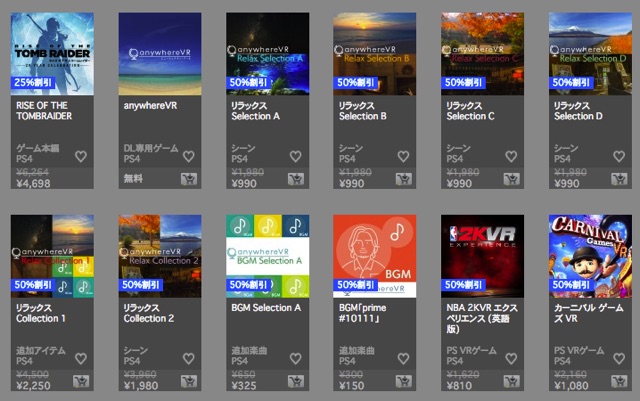This screenshot has width=640, height=401.
Task: Add リラックス Selection B to cart
Action: (403, 179)
